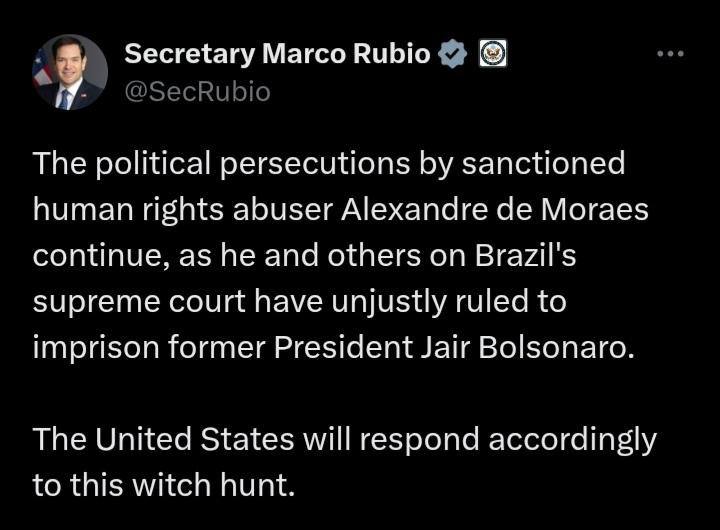Click the phrase 'witch hunt' ending the post
The height and width of the screenshot is (530, 720).
tap(214, 485)
